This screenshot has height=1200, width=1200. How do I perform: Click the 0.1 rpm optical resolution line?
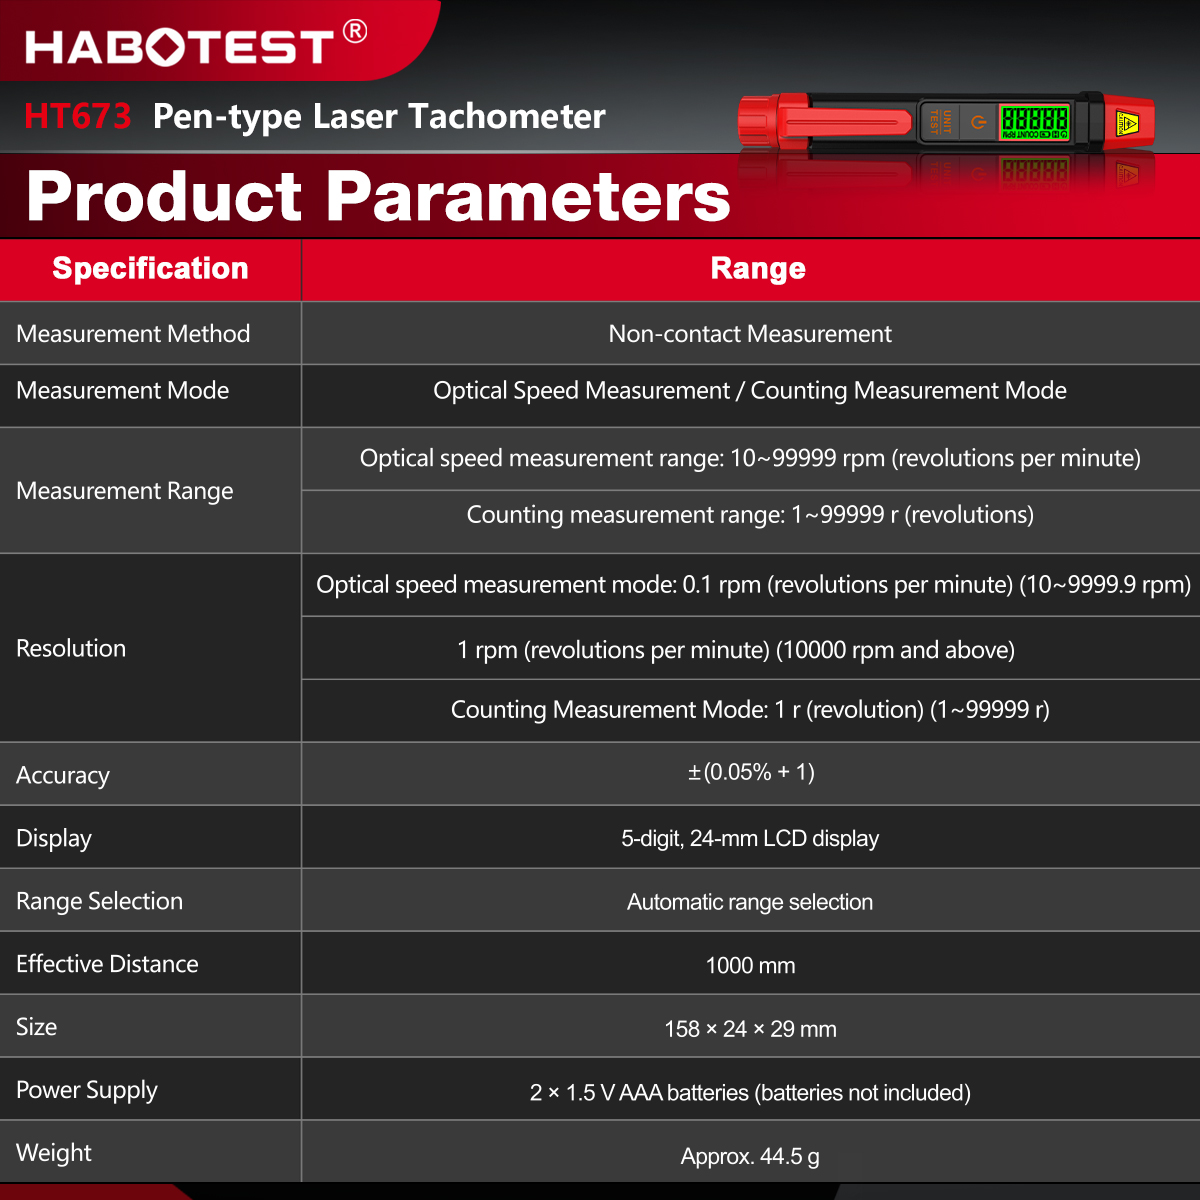click(753, 585)
